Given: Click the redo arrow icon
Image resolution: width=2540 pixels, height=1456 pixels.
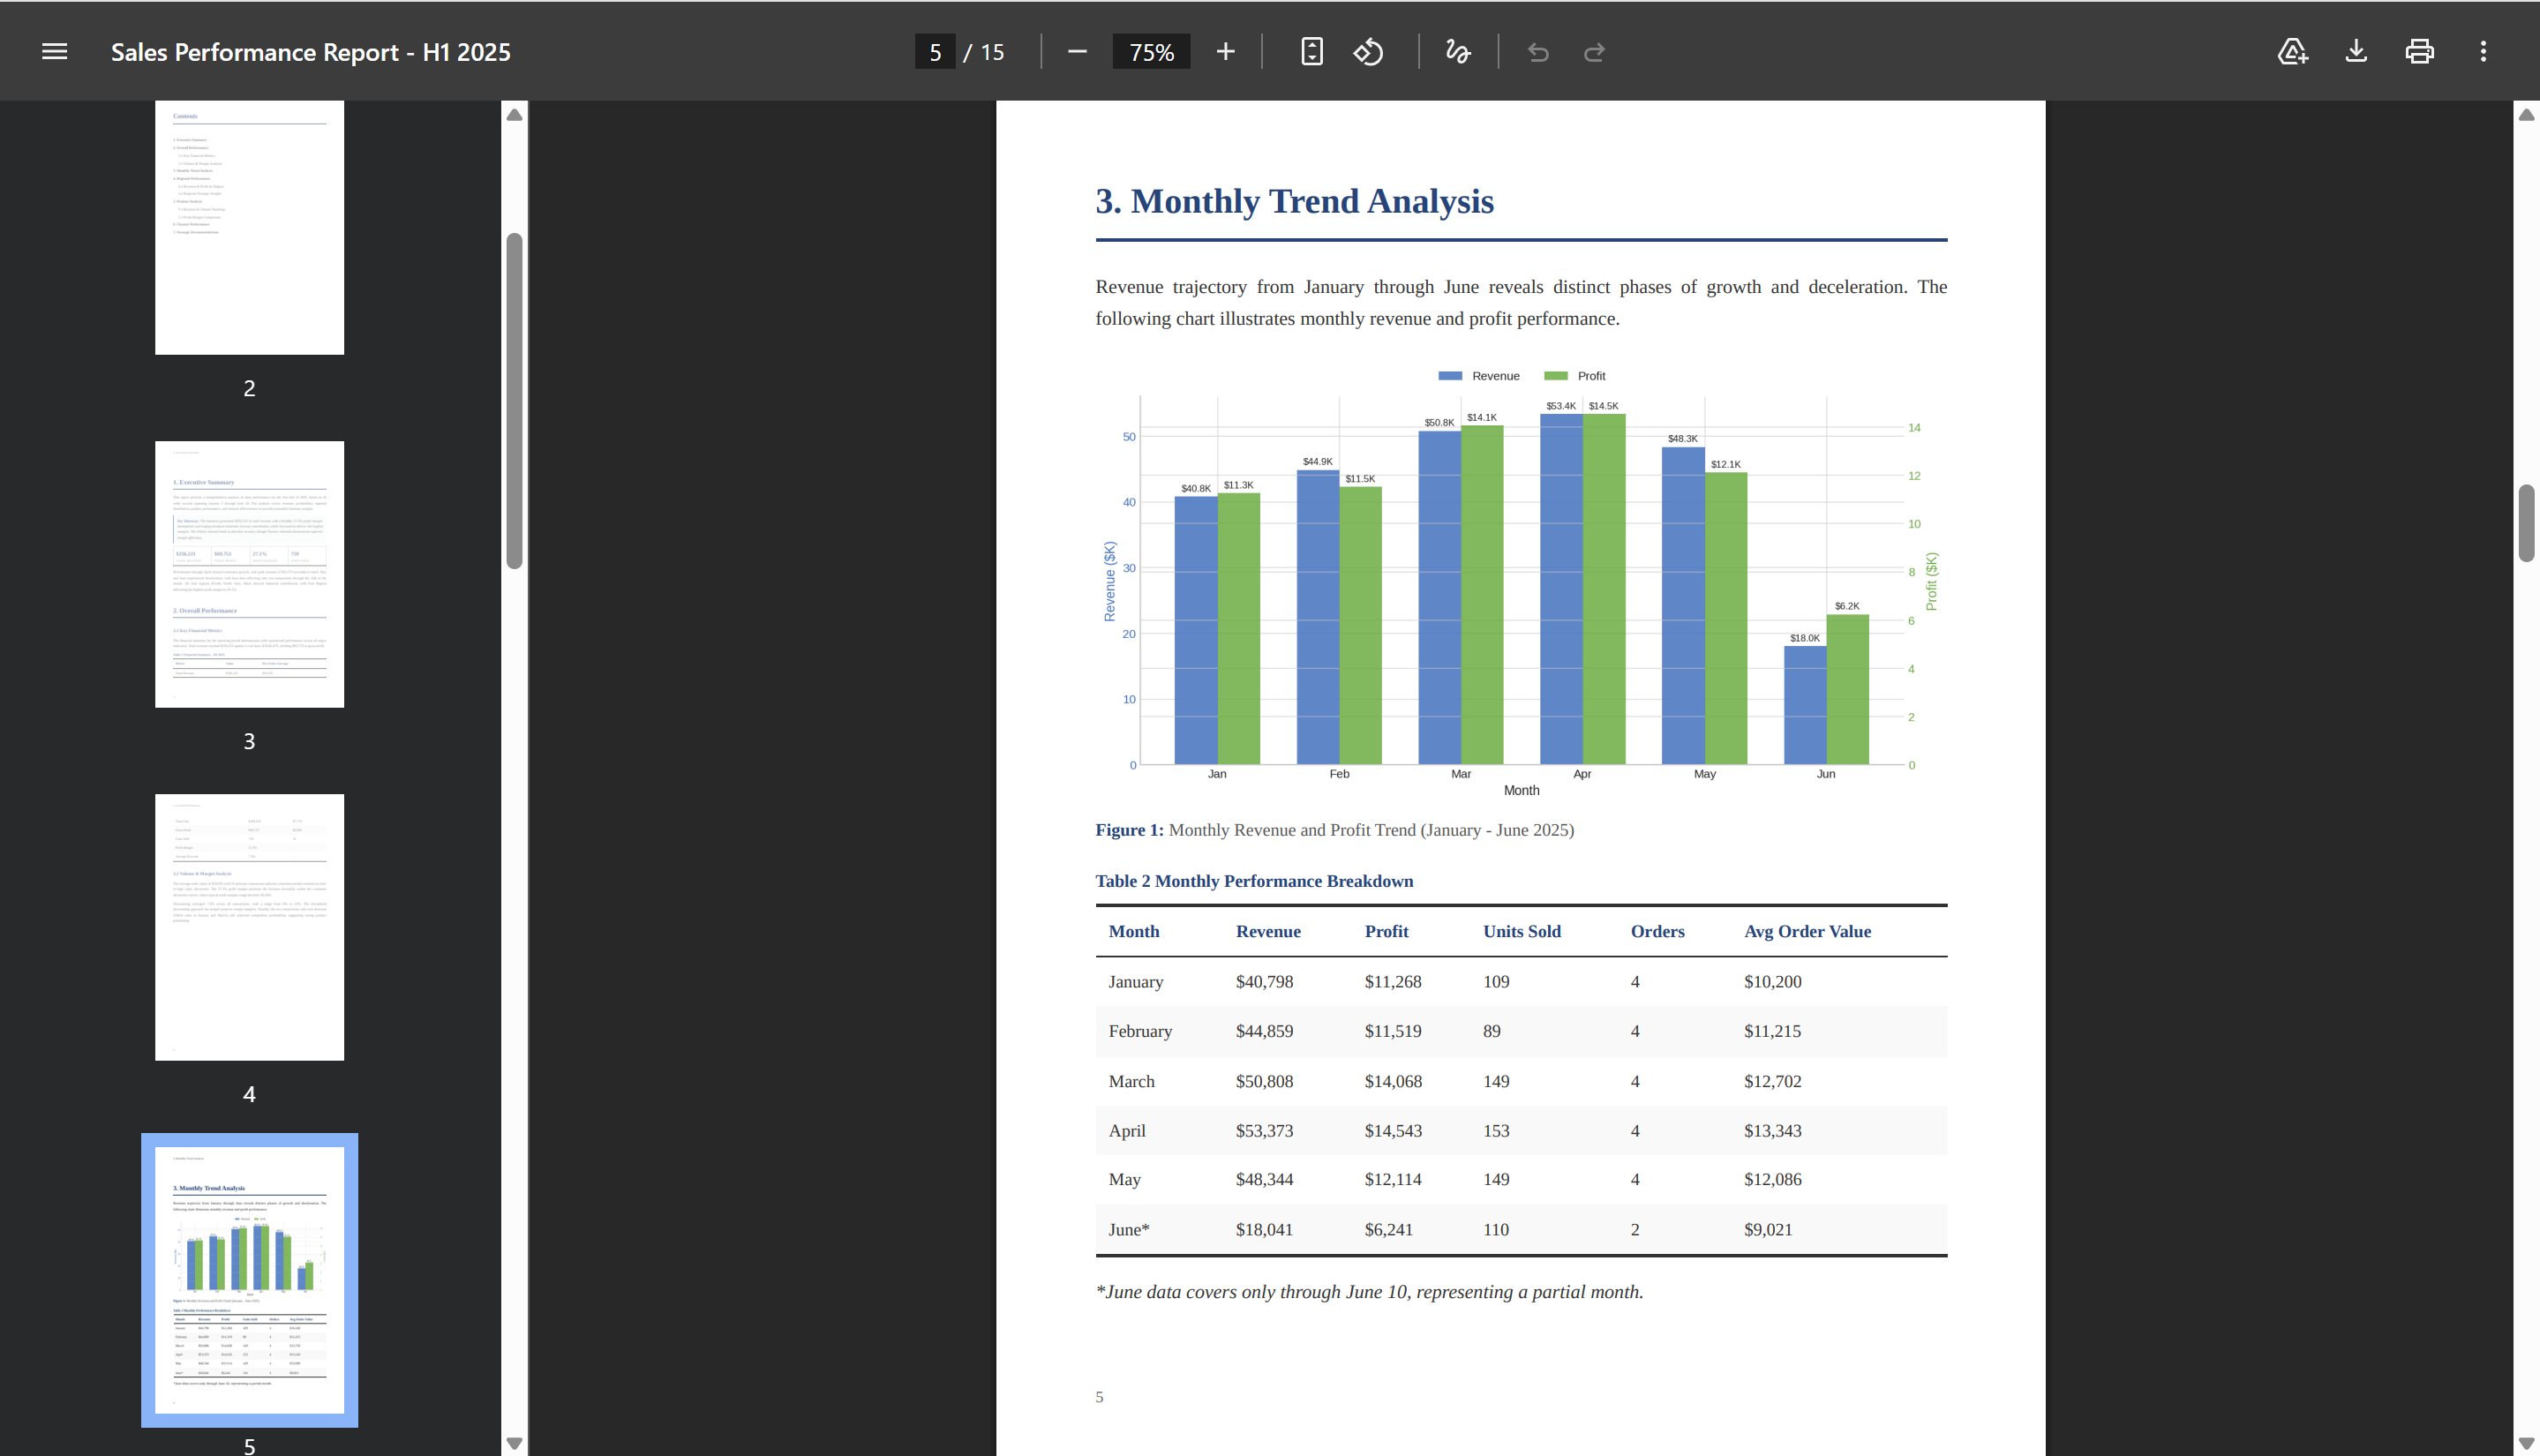Looking at the screenshot, I should (x=1595, y=52).
